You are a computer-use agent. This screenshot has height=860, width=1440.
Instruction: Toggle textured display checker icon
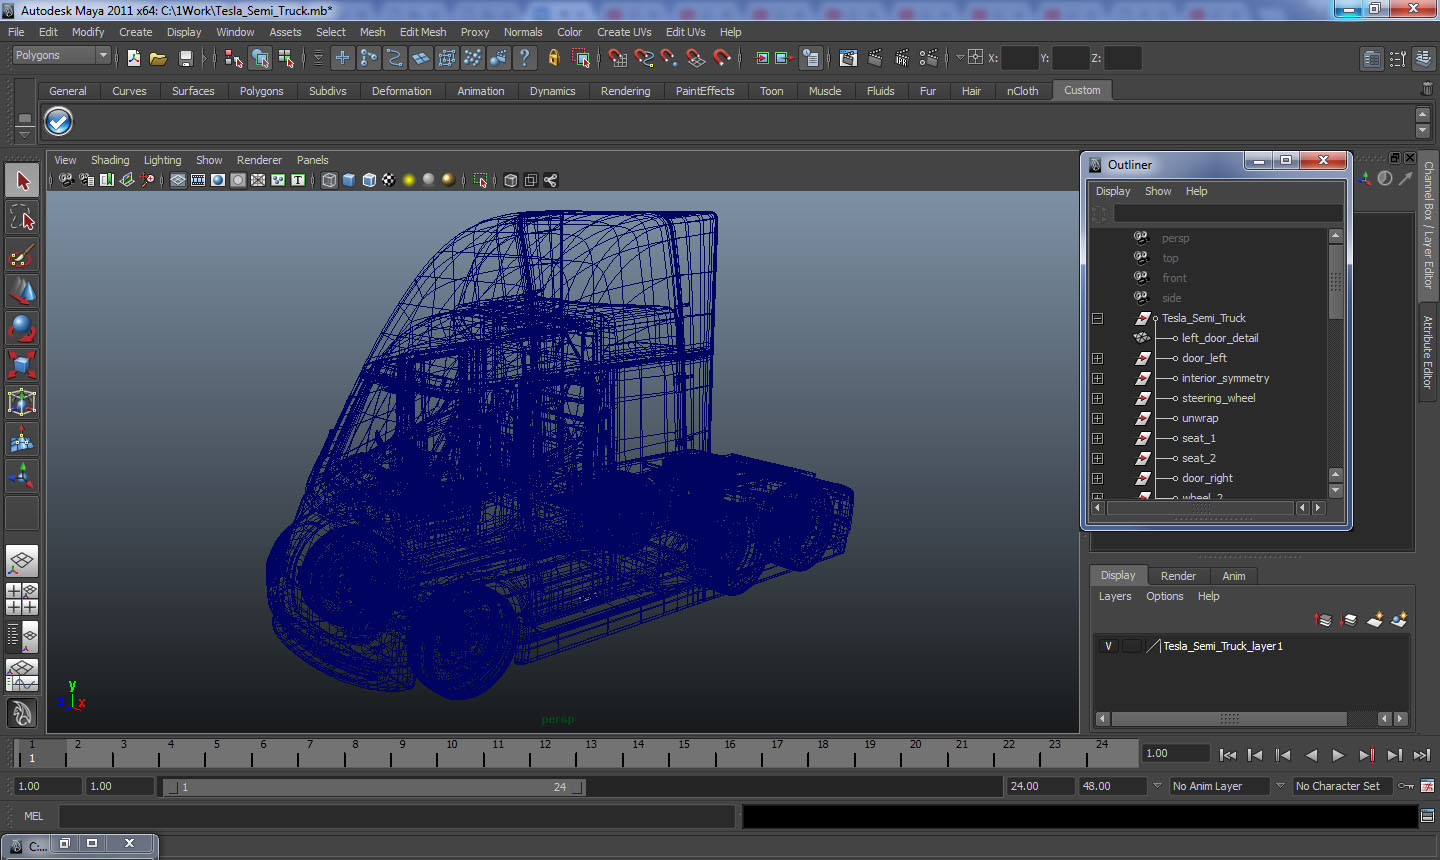(389, 180)
